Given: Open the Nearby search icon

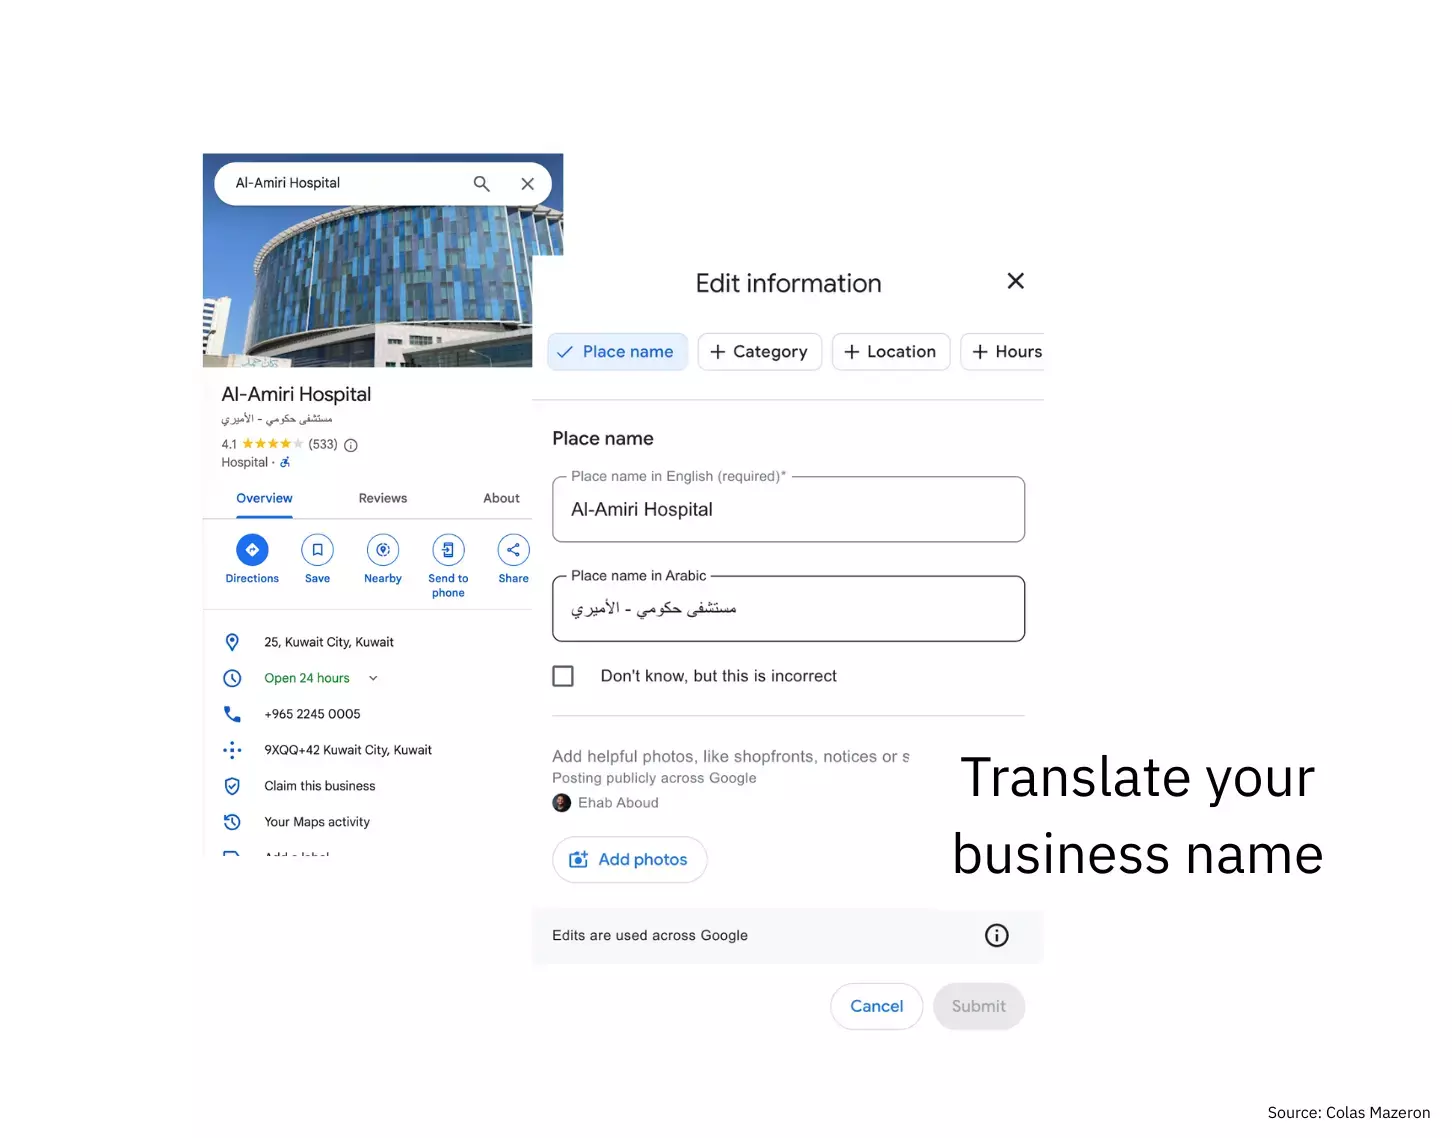Looking at the screenshot, I should click(382, 549).
